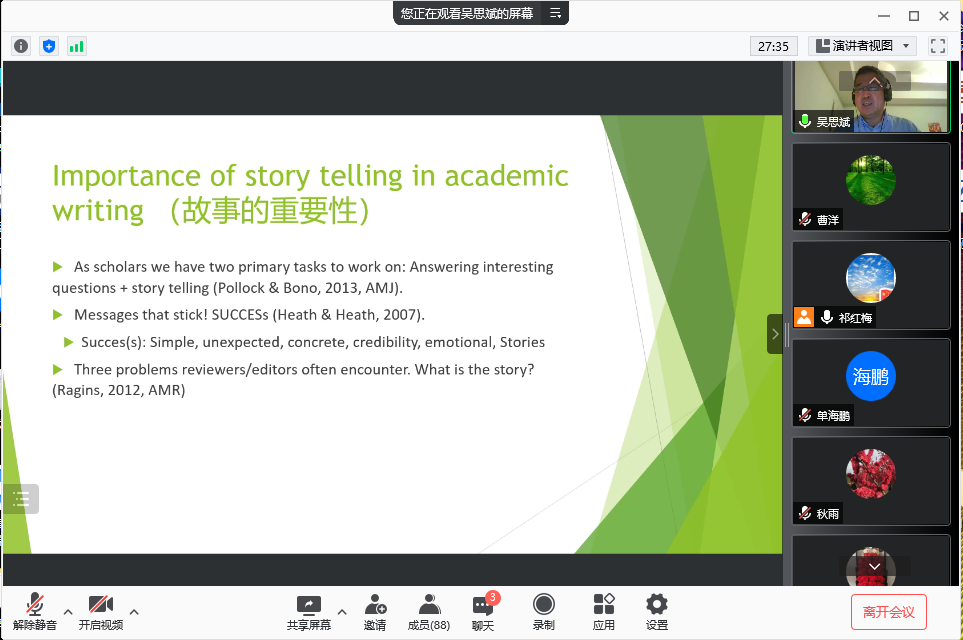Open the 应用 apps panel
Viewport: 963px width, 640px height.
coord(604,612)
